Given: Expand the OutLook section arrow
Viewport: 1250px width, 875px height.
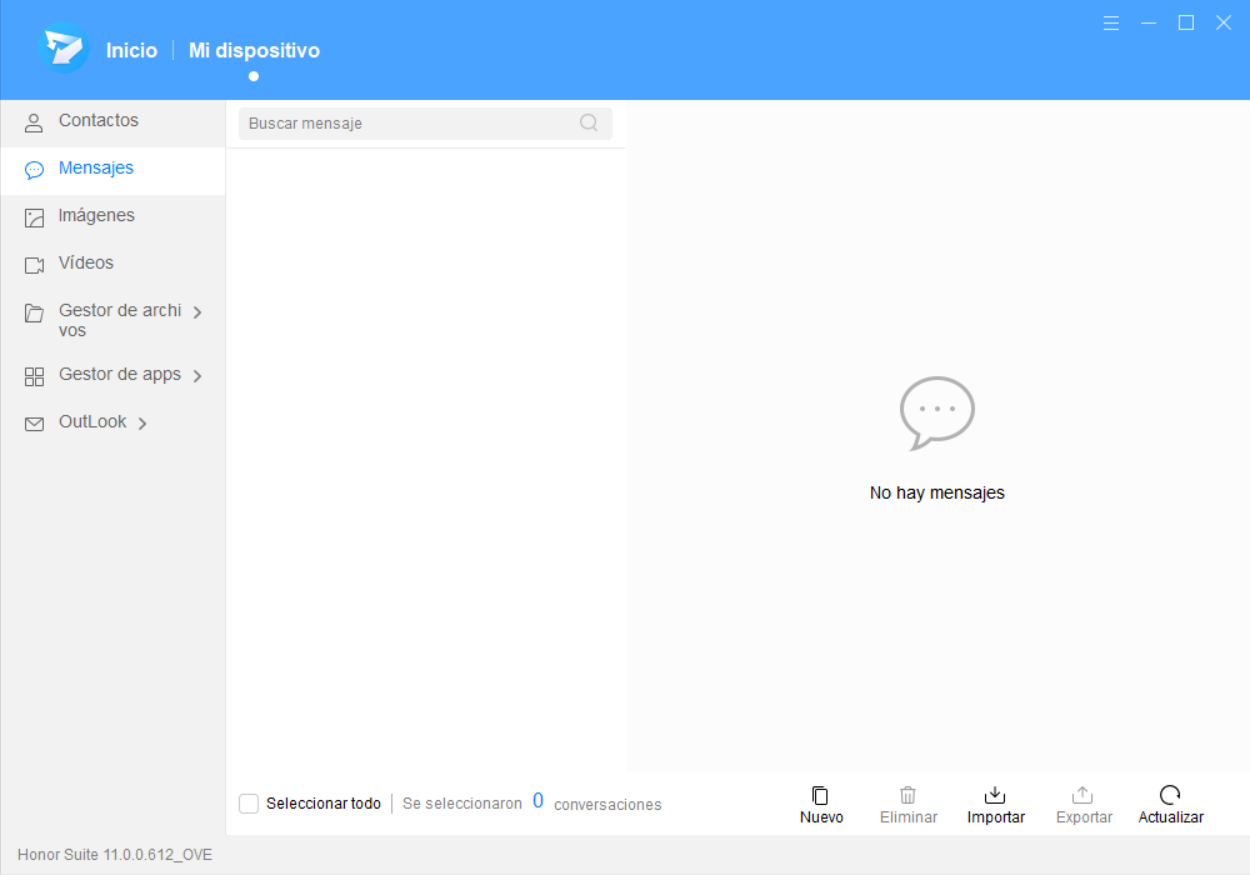Looking at the screenshot, I should 142,423.
